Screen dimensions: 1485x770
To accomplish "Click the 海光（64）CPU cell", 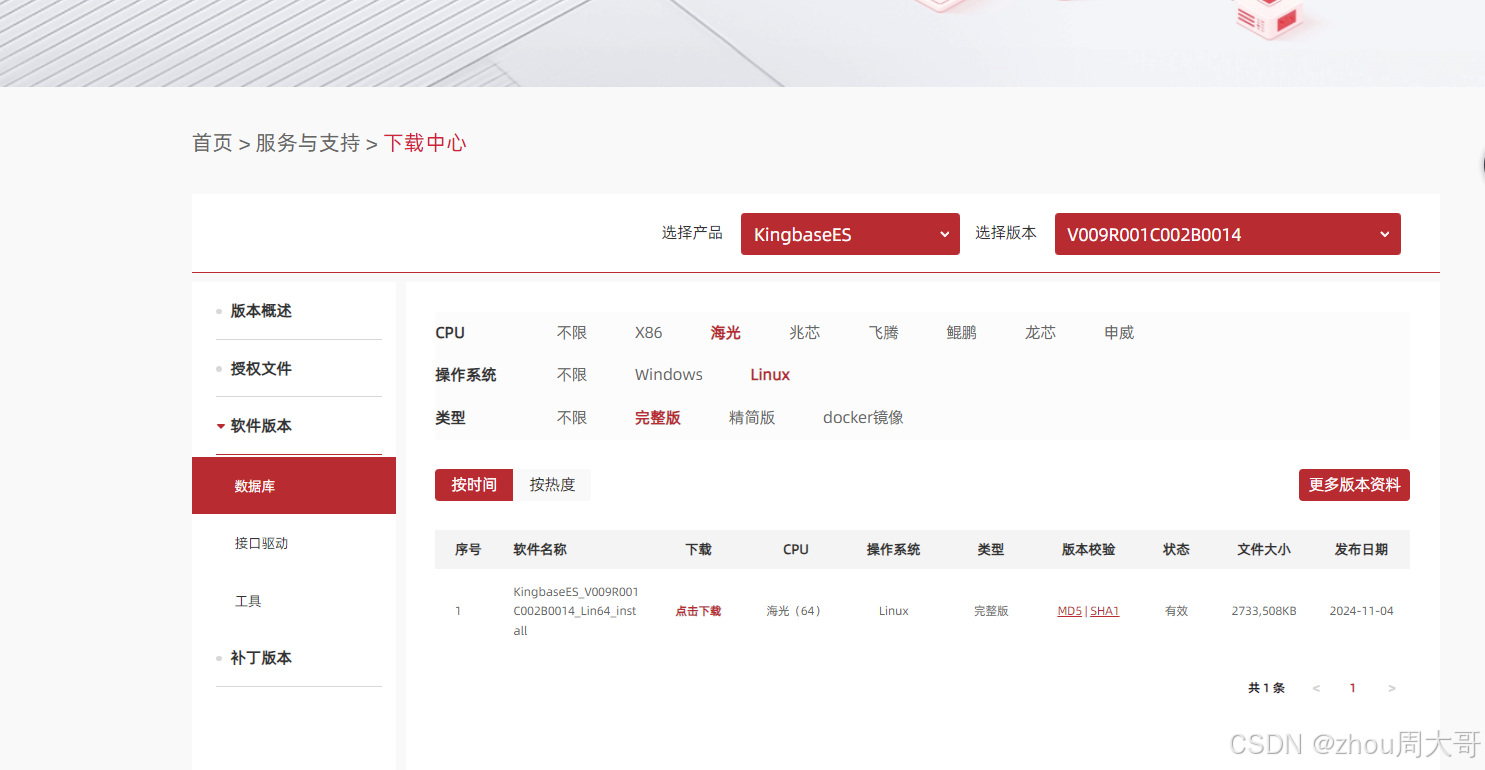I will point(794,611).
